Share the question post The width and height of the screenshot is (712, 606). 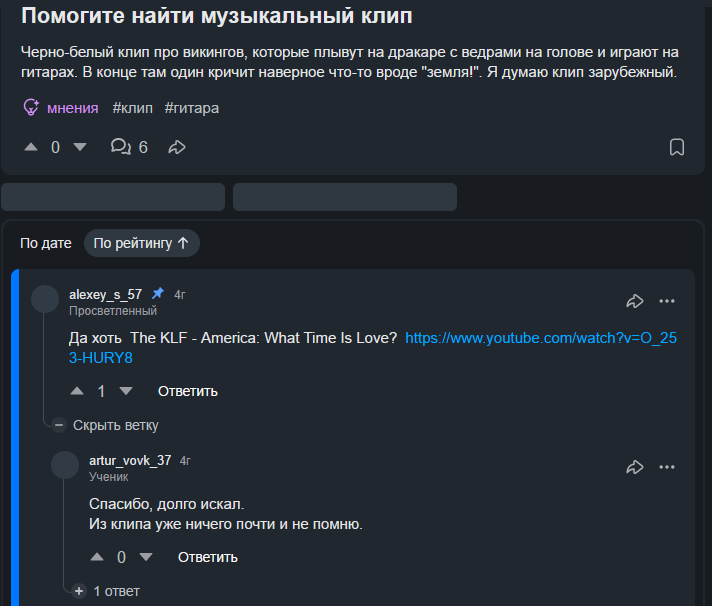coord(177,147)
